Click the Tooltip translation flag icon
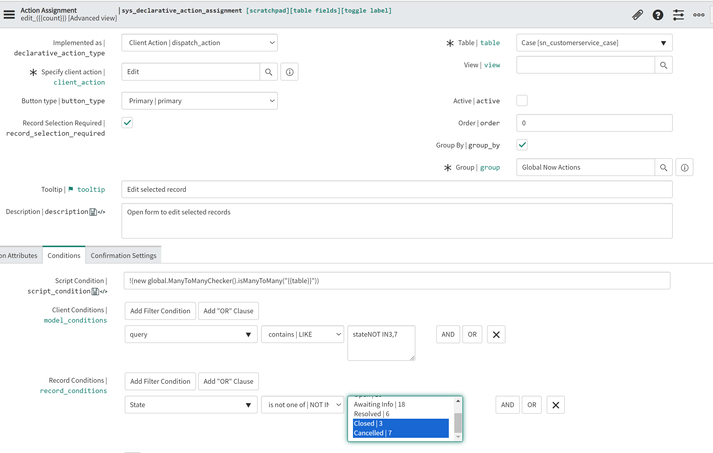713x453 pixels. 71,189
